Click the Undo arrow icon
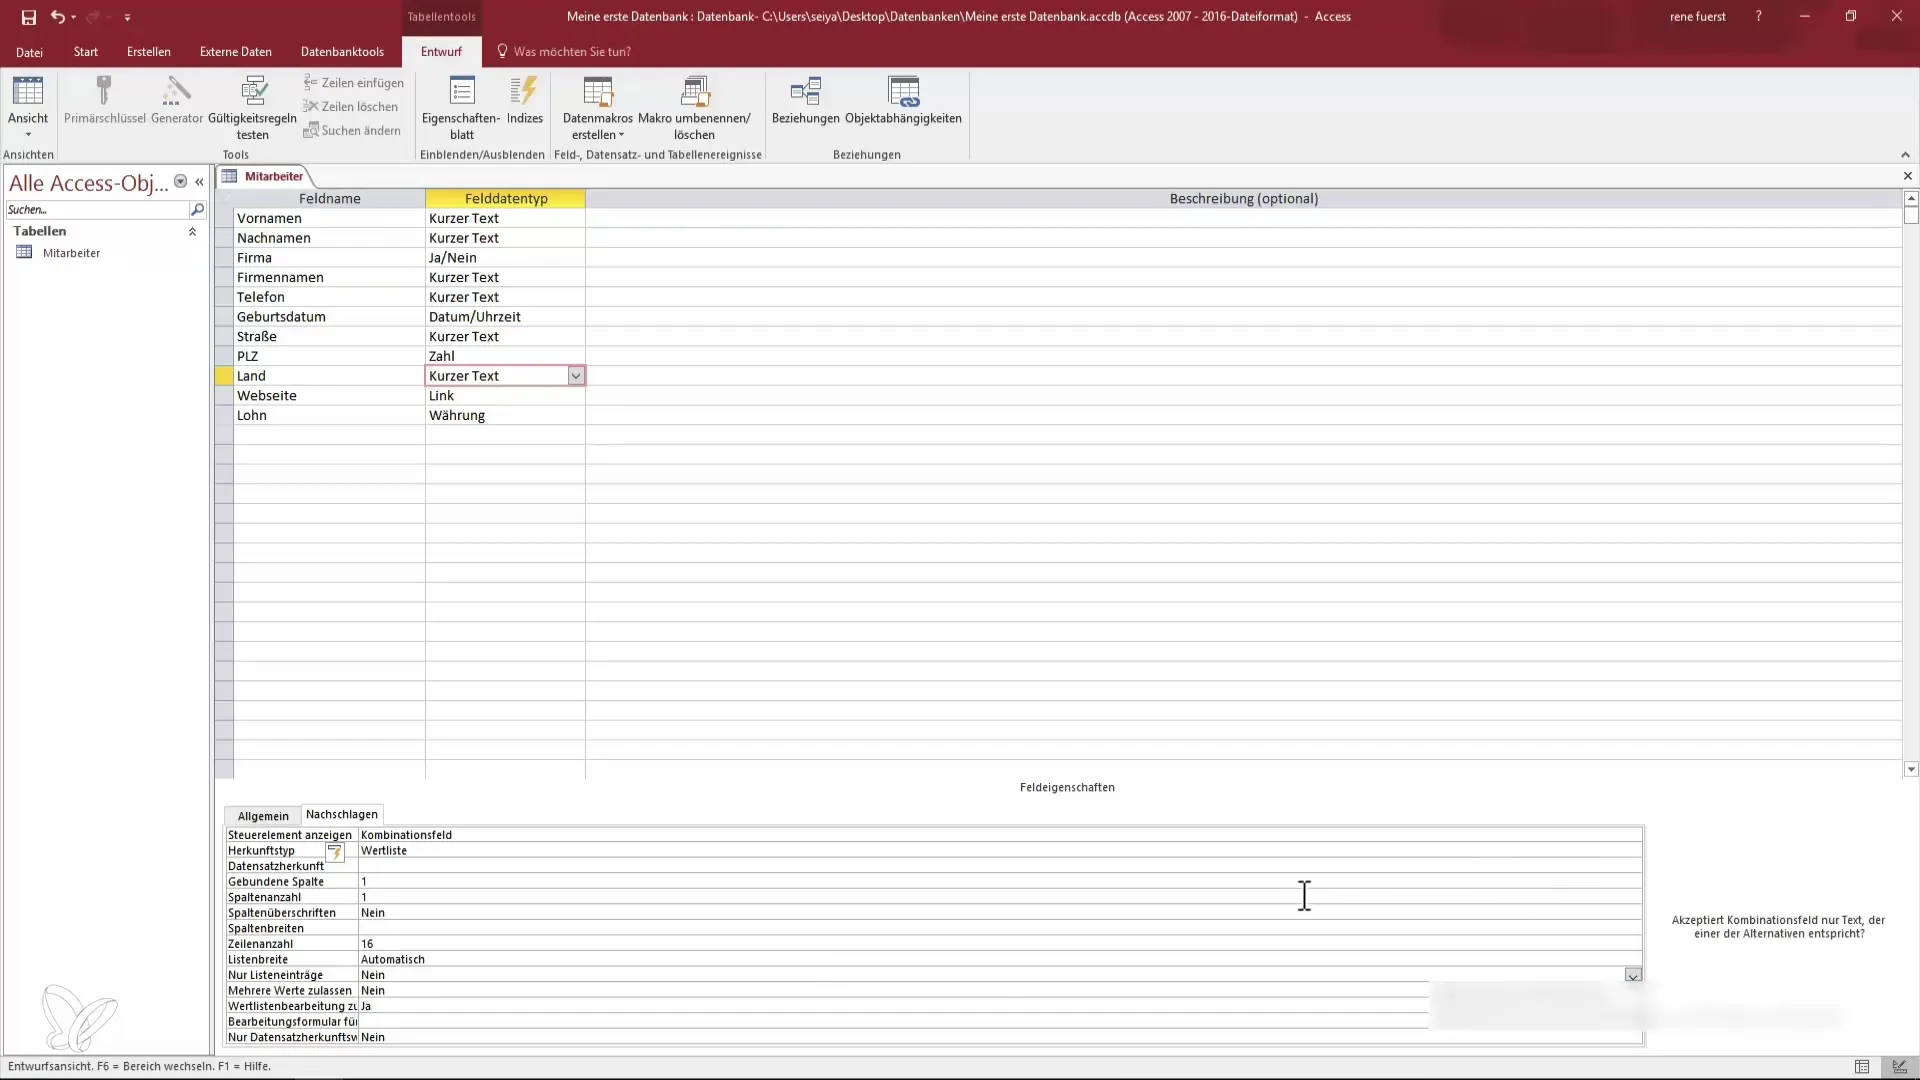Screen dimensions: 1920x1080 point(57,17)
